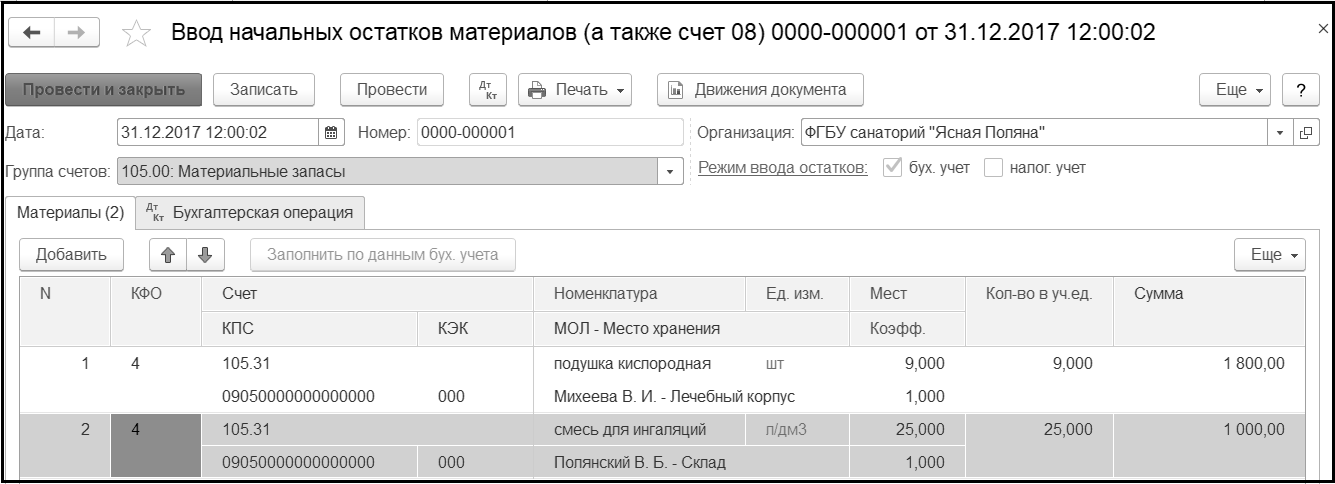Add document to favorites with star

[x=134, y=34]
